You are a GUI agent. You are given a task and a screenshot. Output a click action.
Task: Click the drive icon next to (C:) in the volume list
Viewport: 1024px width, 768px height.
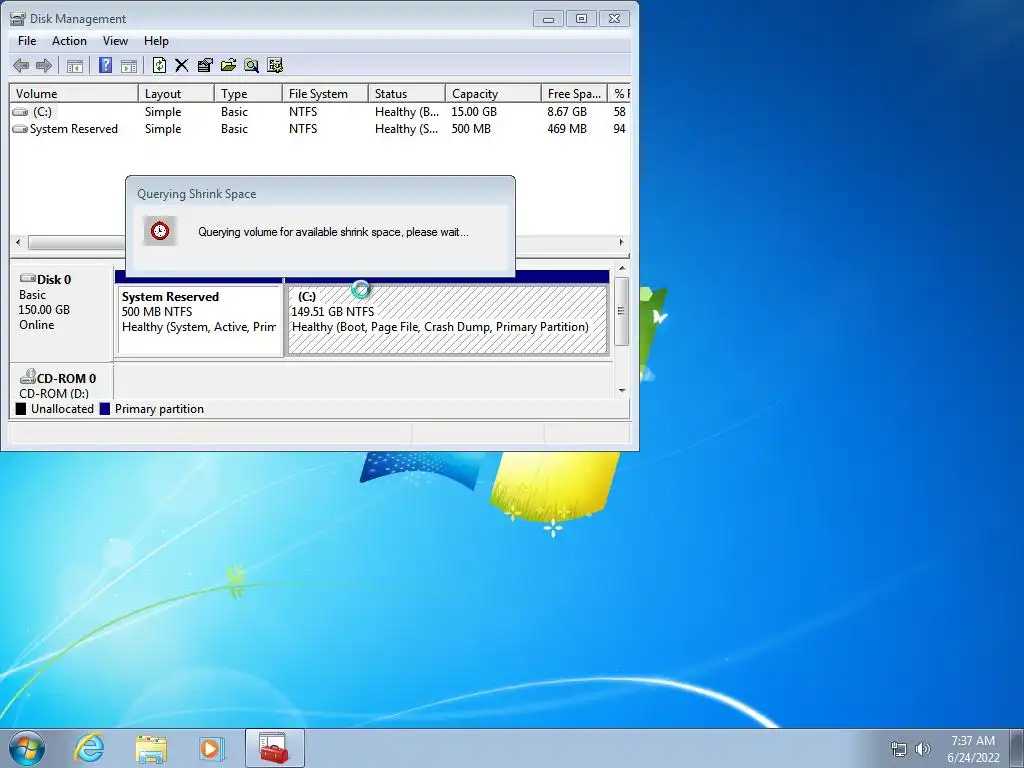click(21, 112)
